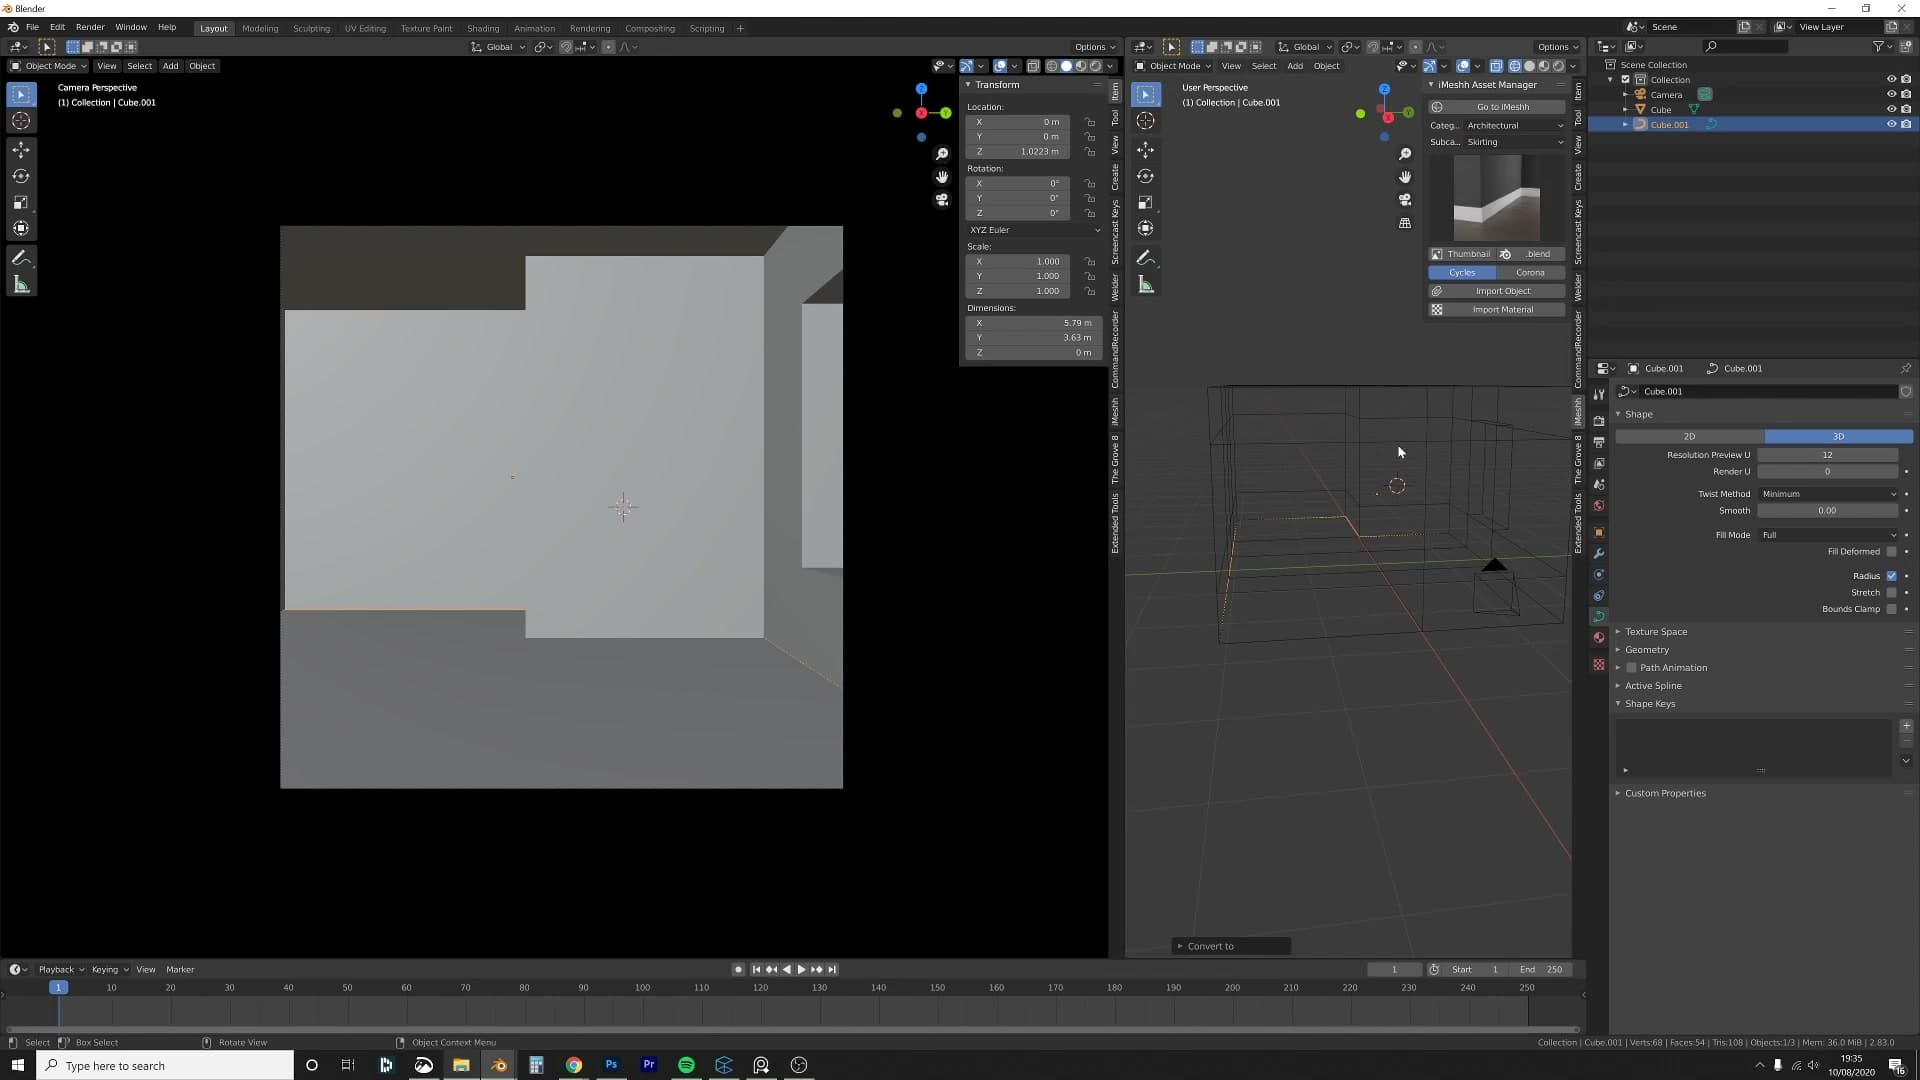
Task: Activate the Move tool in left viewport
Action: coord(21,150)
